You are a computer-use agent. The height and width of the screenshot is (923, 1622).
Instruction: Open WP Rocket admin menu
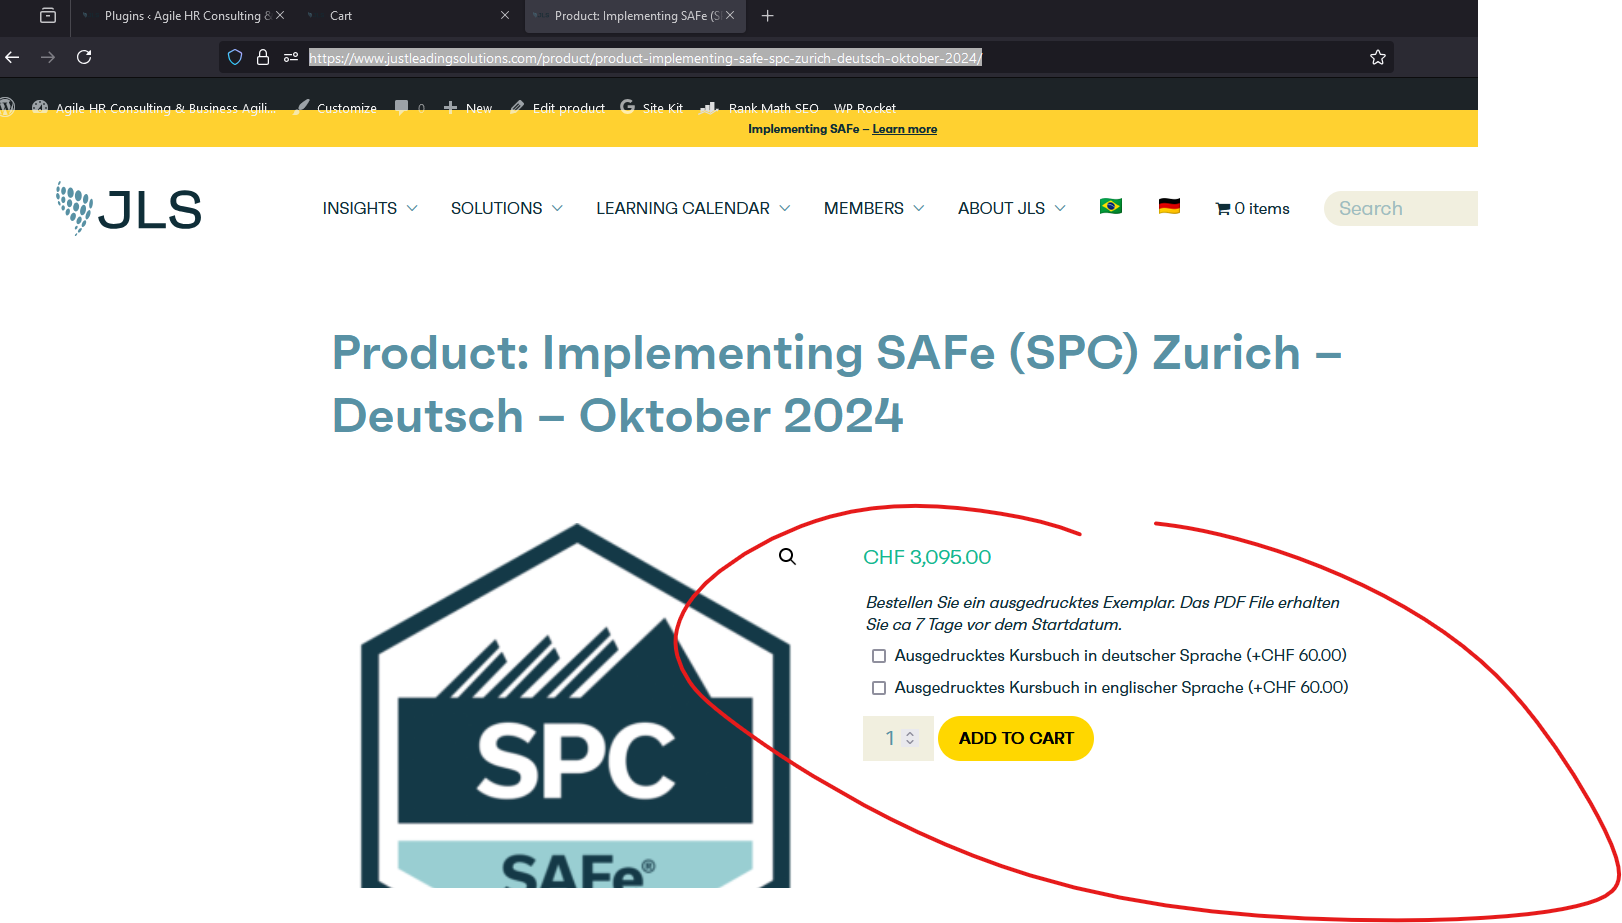click(x=865, y=107)
